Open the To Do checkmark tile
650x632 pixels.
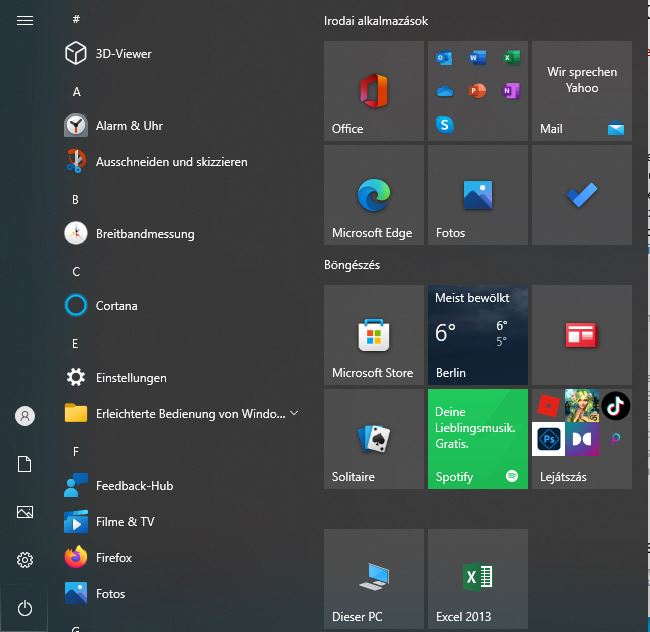pyautogui.click(x=582, y=195)
